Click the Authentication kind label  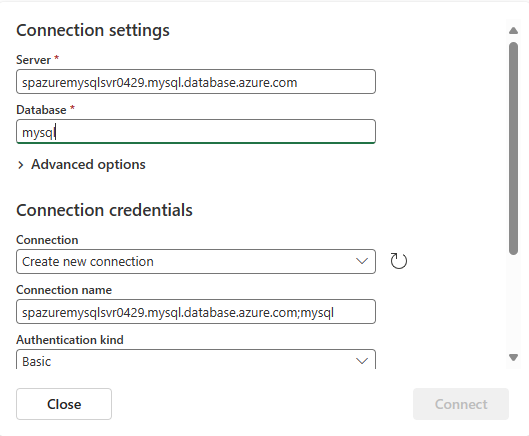[x=70, y=340]
